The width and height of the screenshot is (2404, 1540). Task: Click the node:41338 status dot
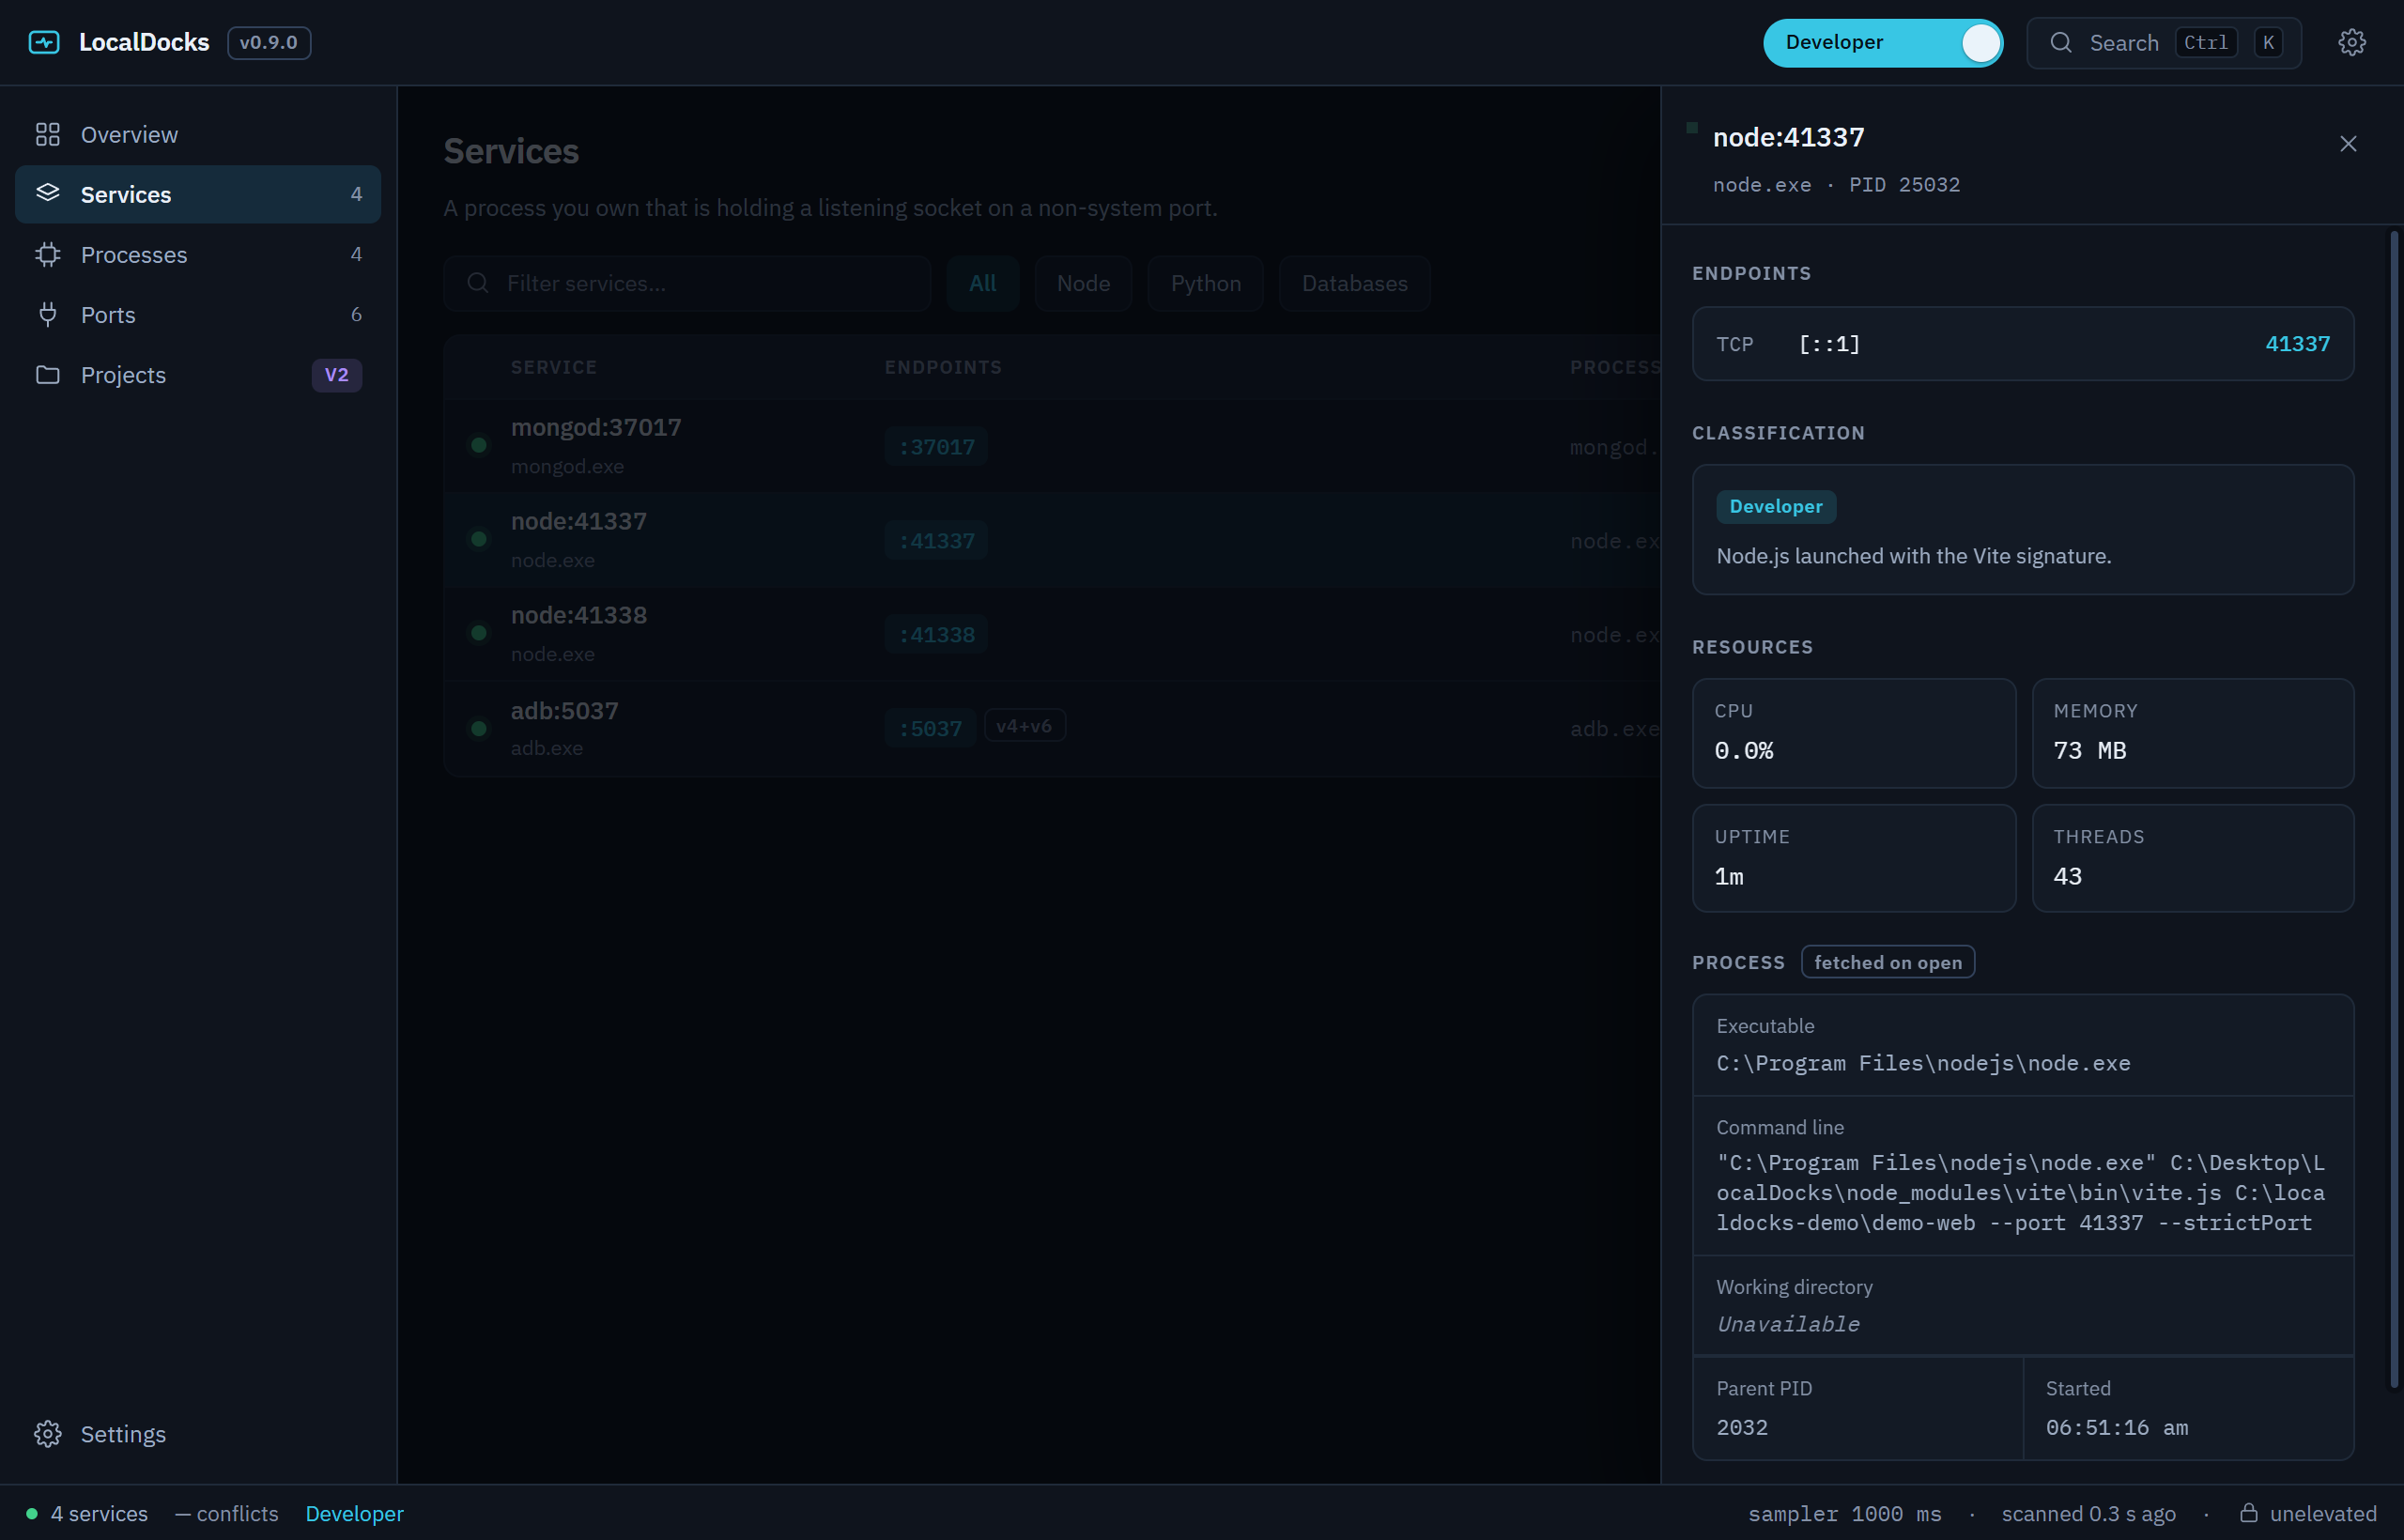click(479, 633)
